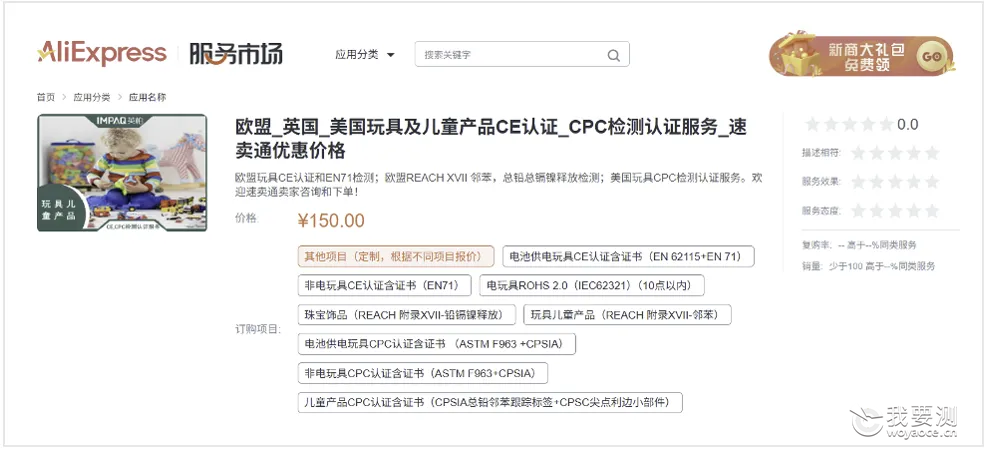Viewport: 987px width, 450px height.
Task: Click the first star of 描述相符 rating
Action: tap(857, 153)
